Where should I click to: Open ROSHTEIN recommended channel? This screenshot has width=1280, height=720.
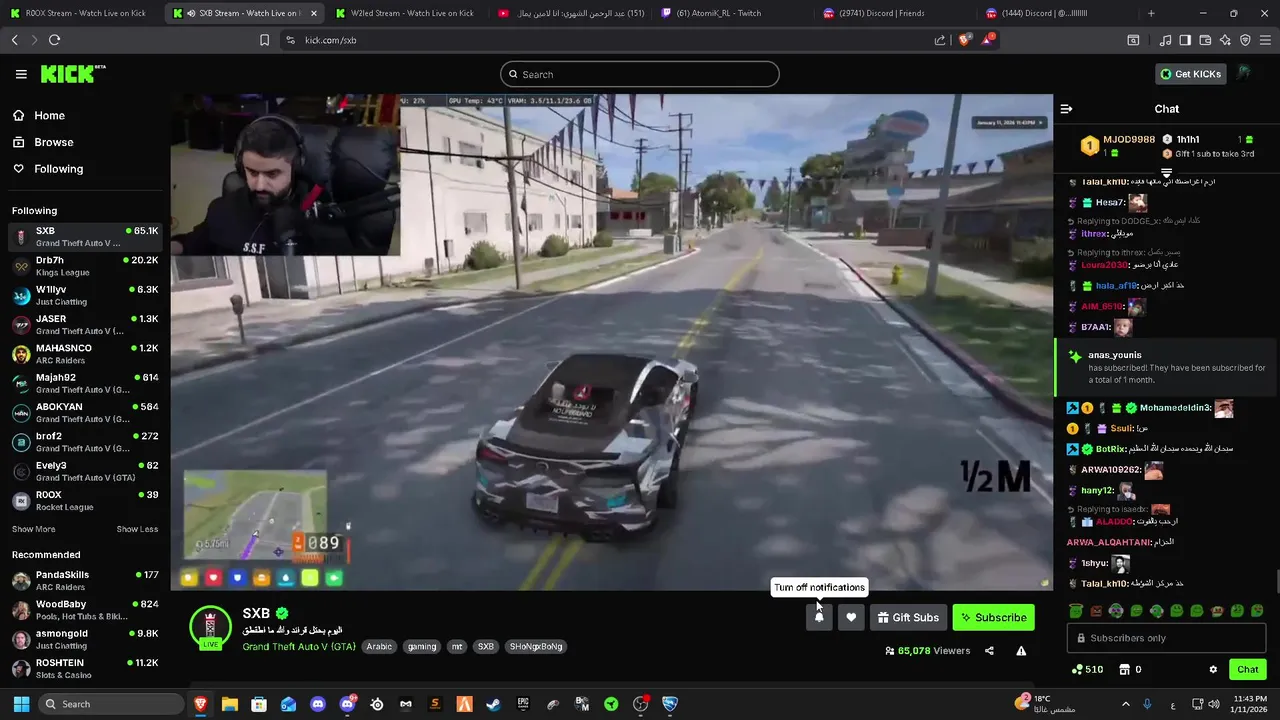click(x=85, y=668)
